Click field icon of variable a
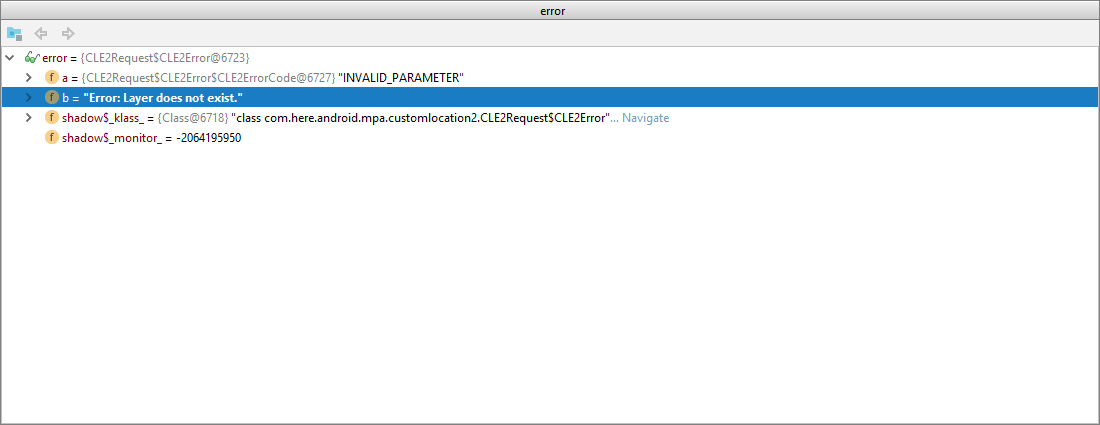The image size is (1100, 425). (x=52, y=78)
